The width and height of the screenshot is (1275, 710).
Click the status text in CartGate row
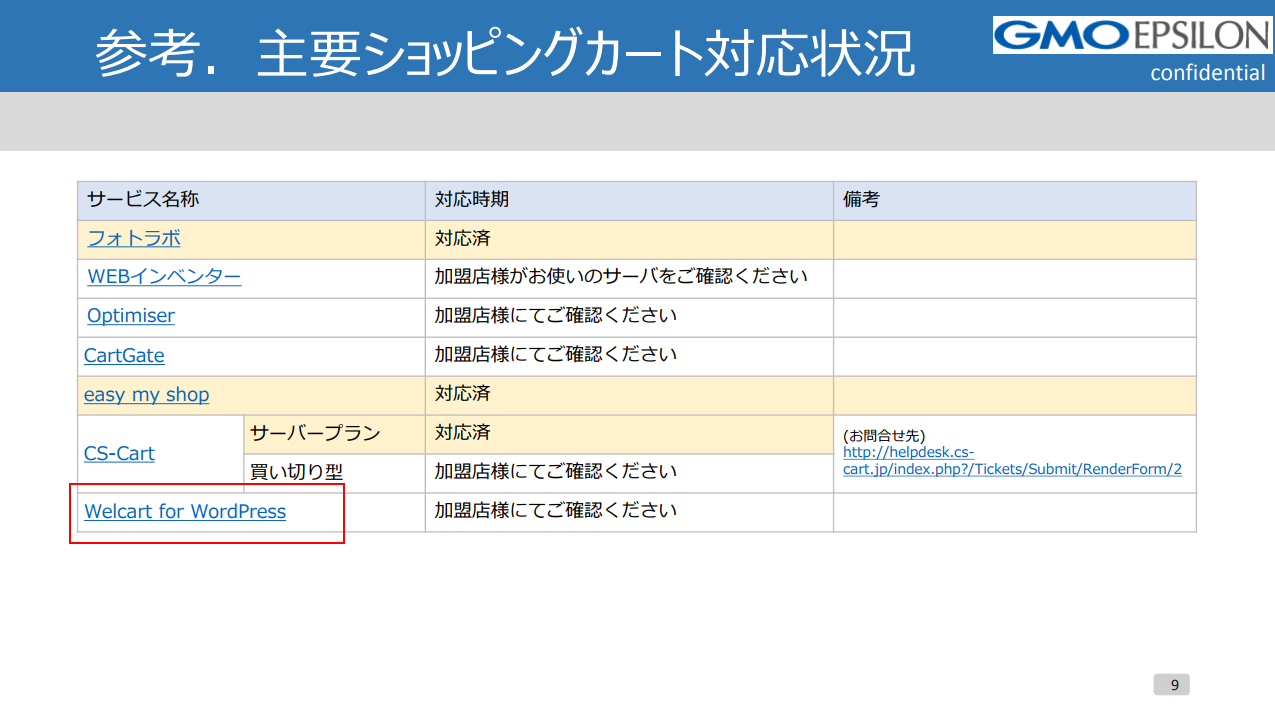556,355
